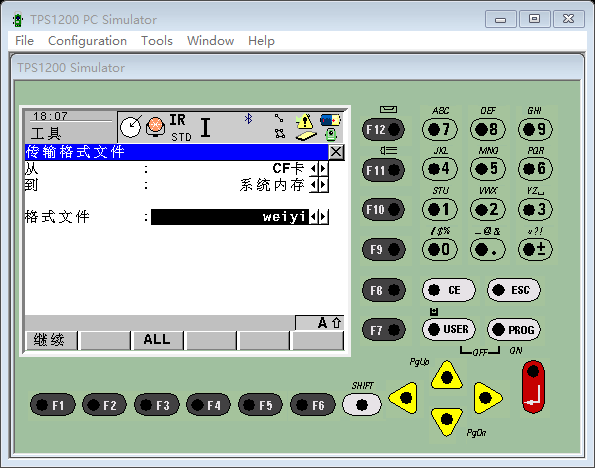This screenshot has height=468, width=595.
Task: Click the F6 key below the screen
Action: 313,405
